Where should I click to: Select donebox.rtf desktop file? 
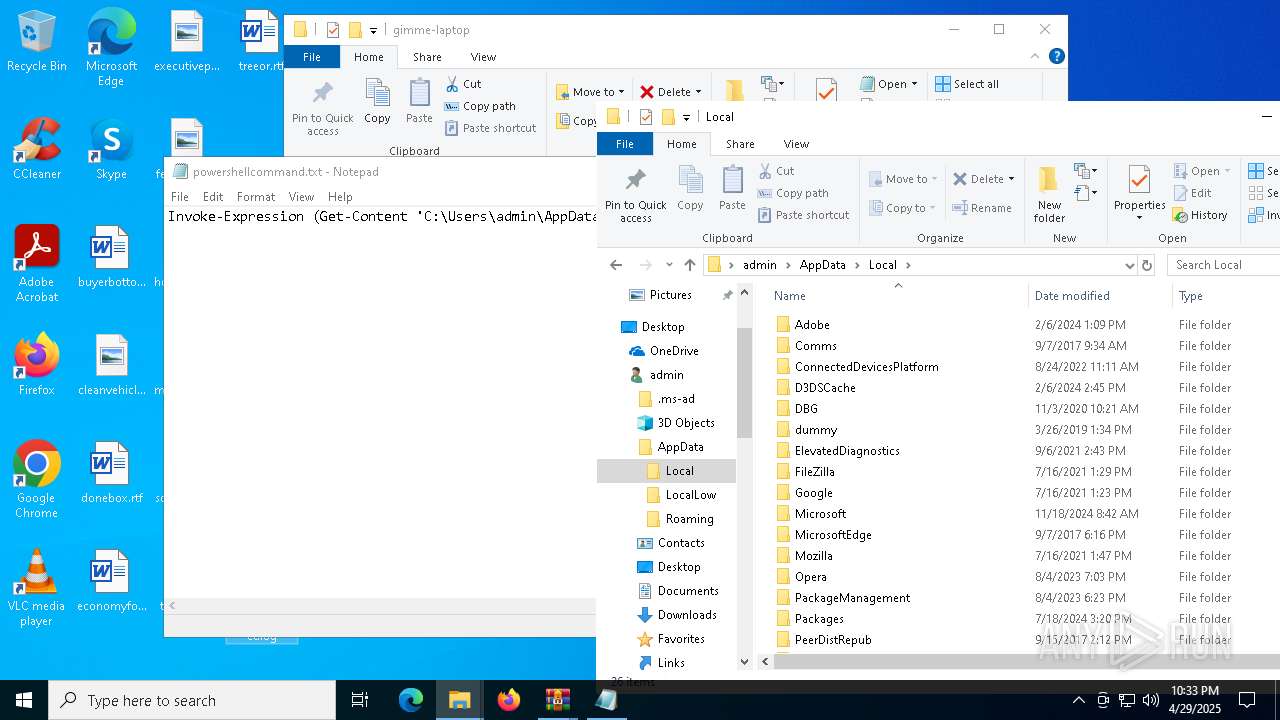tap(111, 473)
